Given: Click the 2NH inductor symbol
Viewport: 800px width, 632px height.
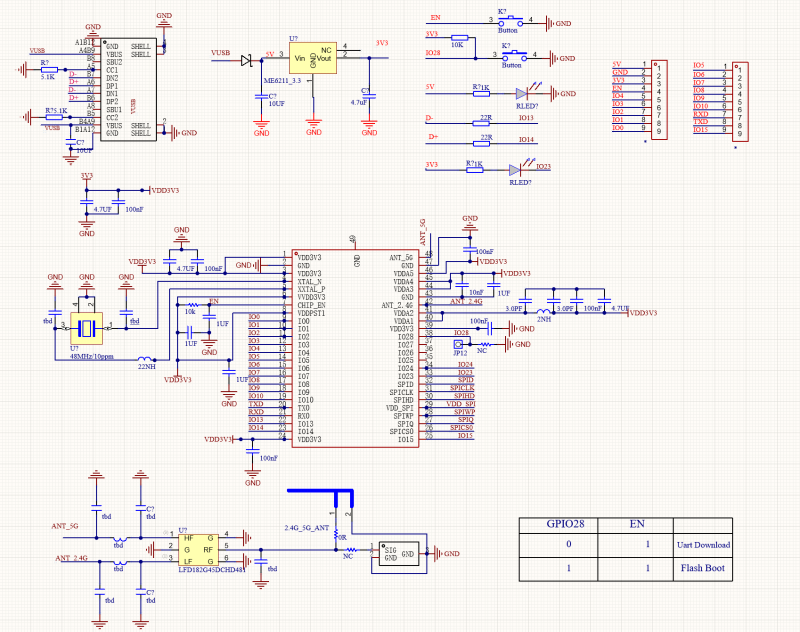Looking at the screenshot, I should pos(544,312).
